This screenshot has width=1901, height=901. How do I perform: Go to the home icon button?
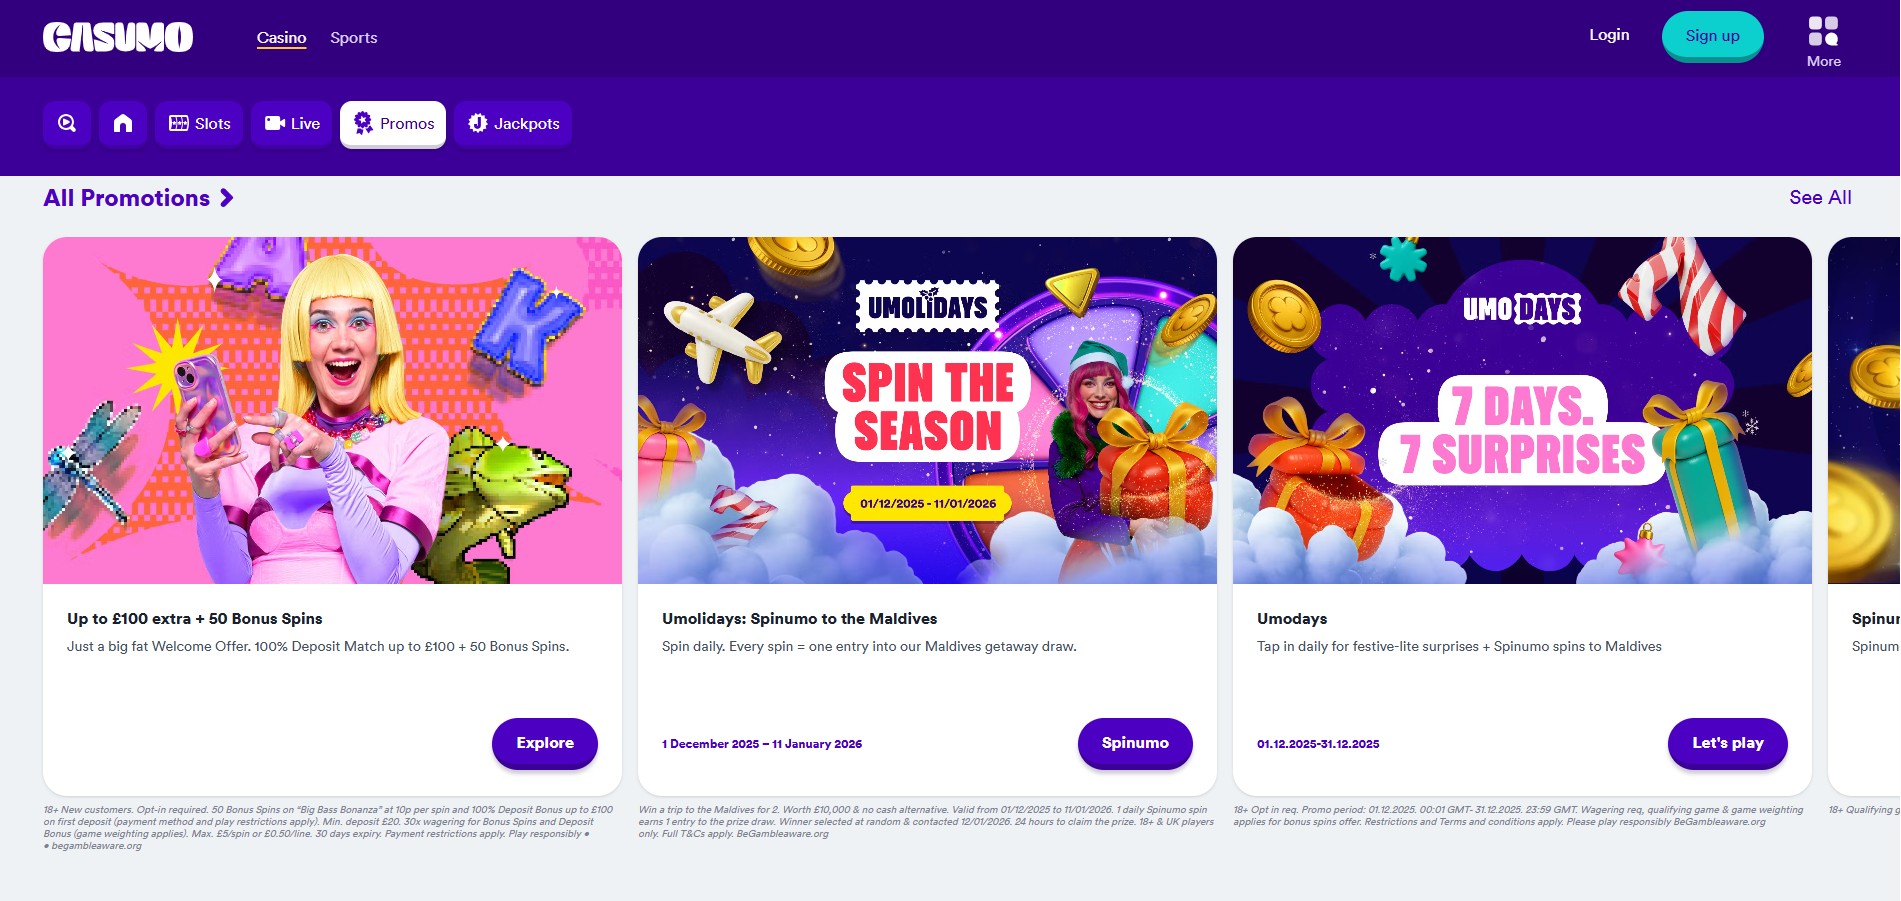click(123, 124)
